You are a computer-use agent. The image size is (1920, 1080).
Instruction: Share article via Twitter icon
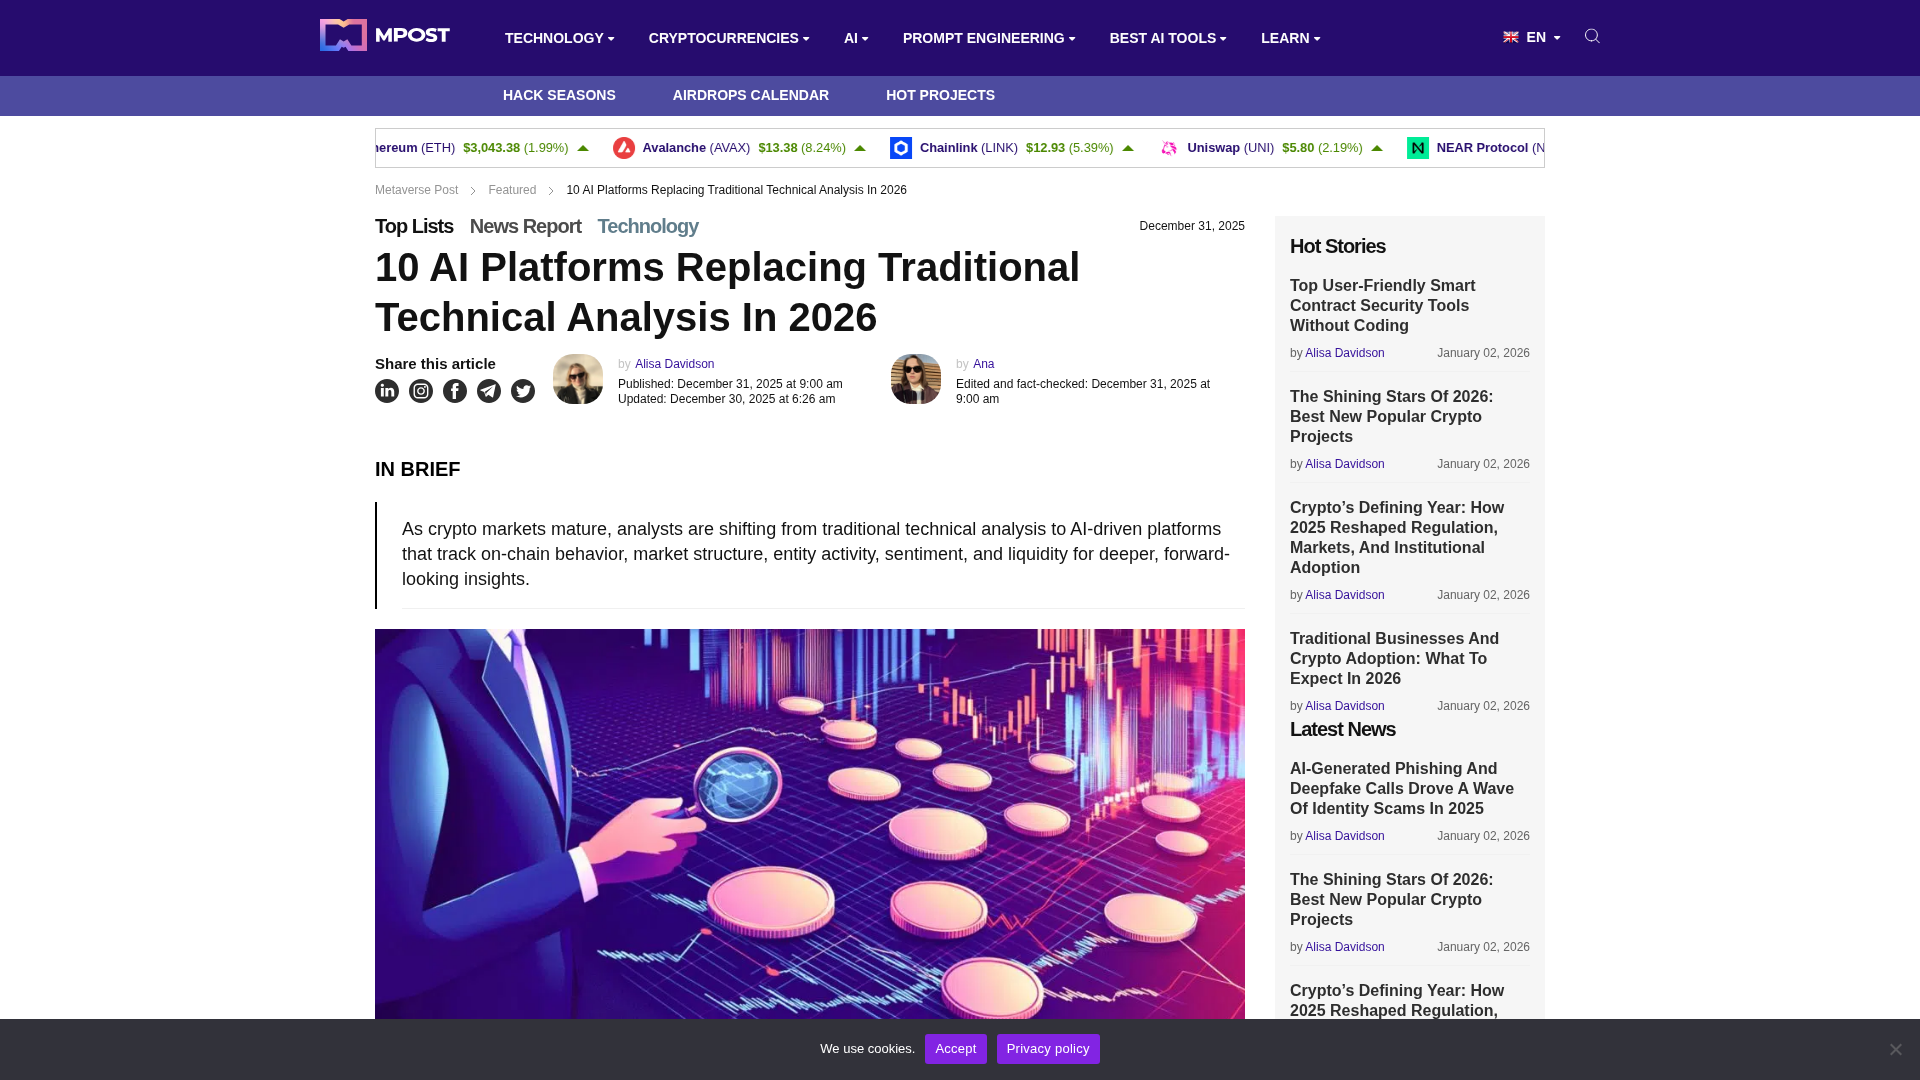coord(523,391)
